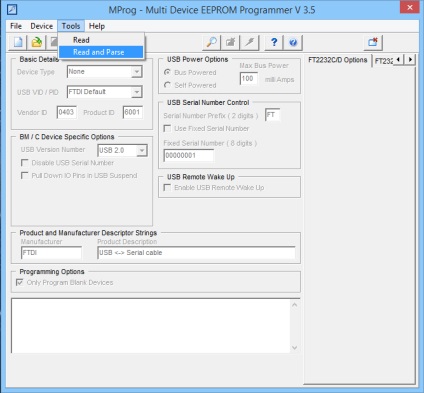Open the USB Version Number dropdown
The width and height of the screenshot is (424, 393).
pos(142,150)
